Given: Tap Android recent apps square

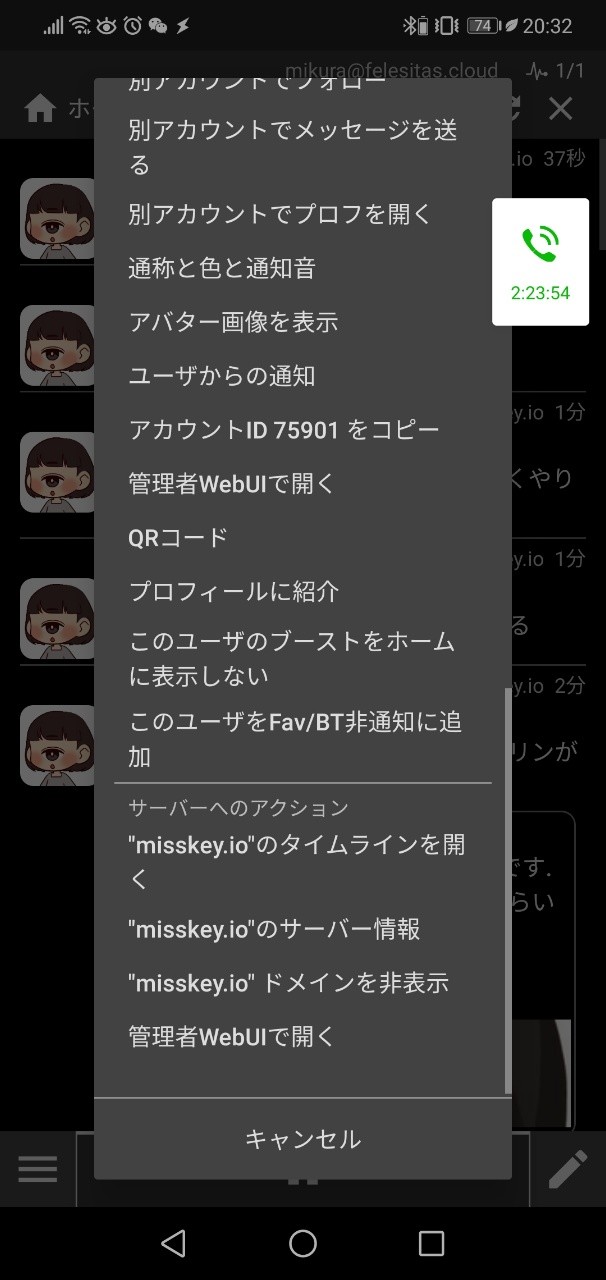Looking at the screenshot, I should [431, 1243].
